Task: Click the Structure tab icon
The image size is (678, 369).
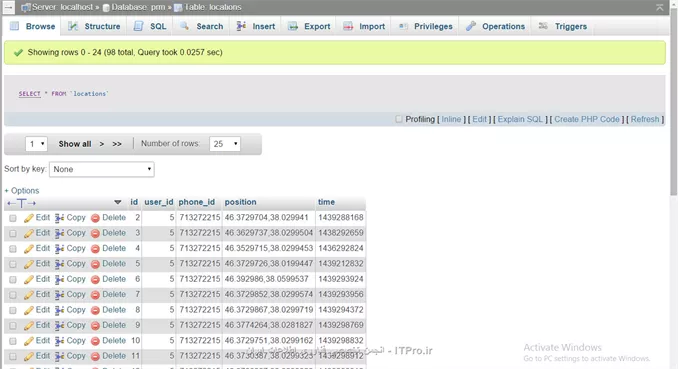Action: tap(73, 26)
